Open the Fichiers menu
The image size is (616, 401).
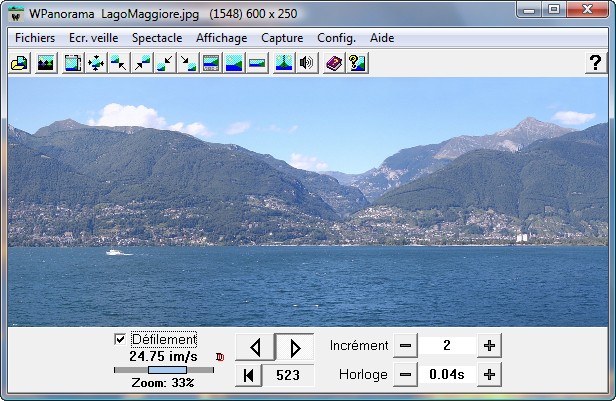pyautogui.click(x=35, y=38)
